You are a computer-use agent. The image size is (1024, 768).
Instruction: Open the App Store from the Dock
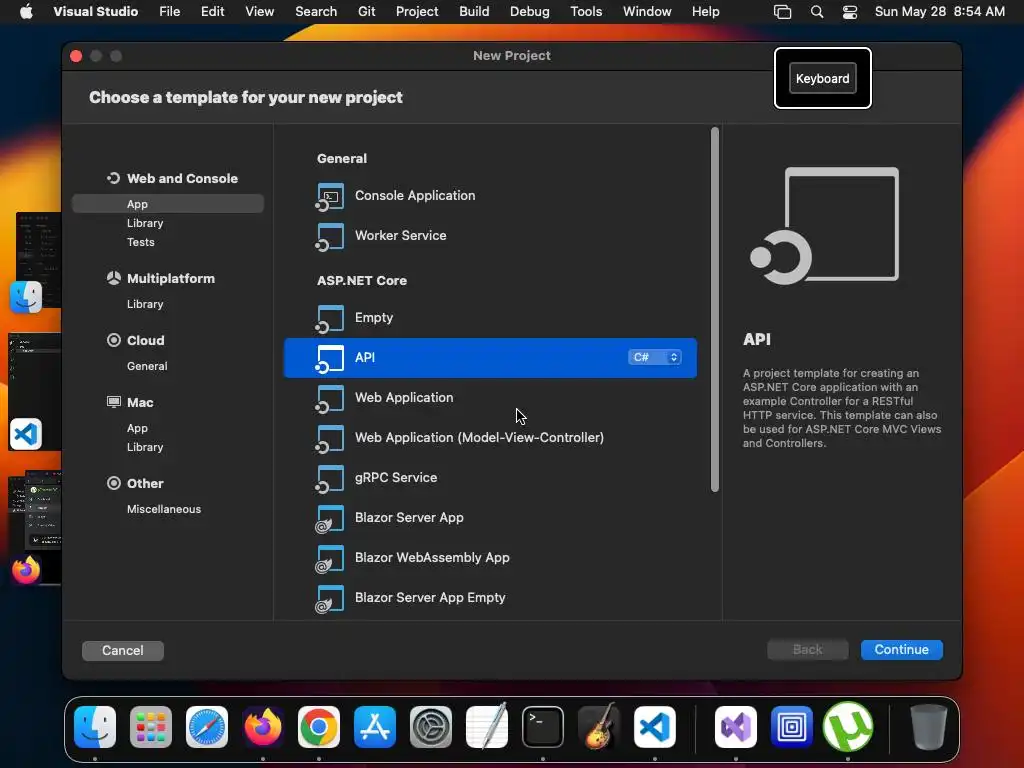point(375,727)
